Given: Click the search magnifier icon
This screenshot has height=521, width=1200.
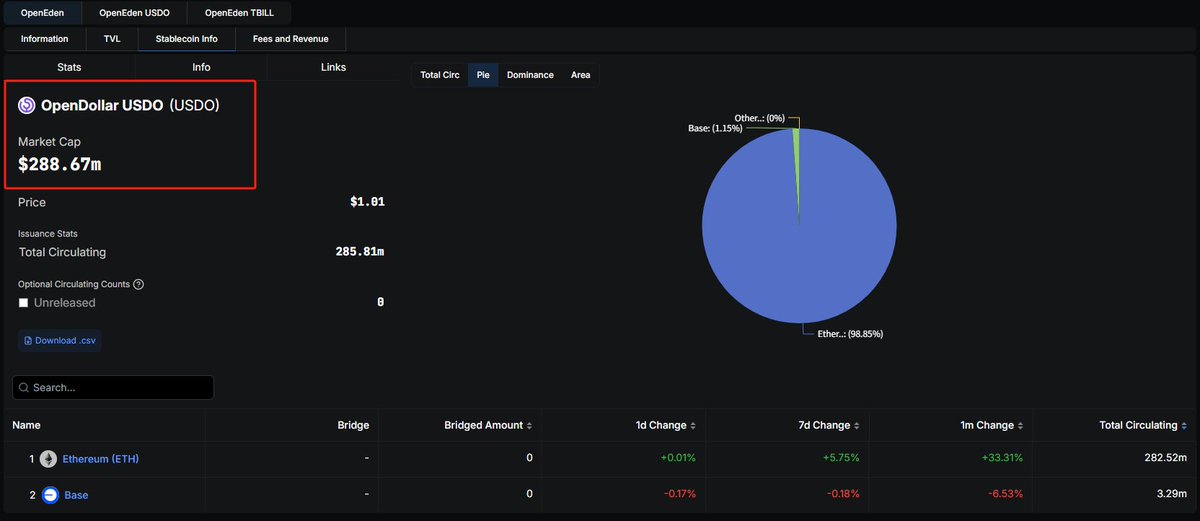Looking at the screenshot, I should coord(23,387).
